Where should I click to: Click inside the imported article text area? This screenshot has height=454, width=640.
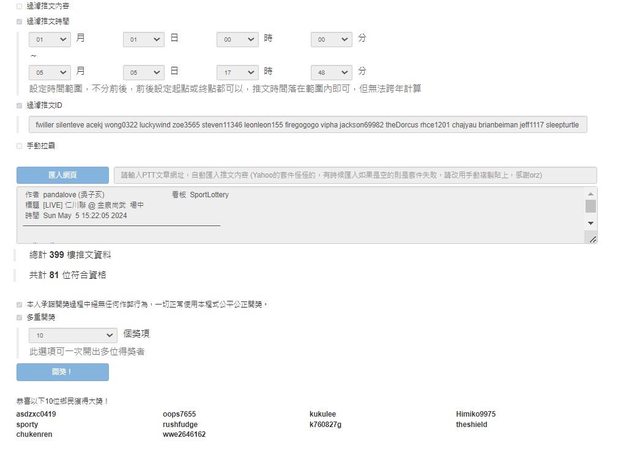[300, 214]
